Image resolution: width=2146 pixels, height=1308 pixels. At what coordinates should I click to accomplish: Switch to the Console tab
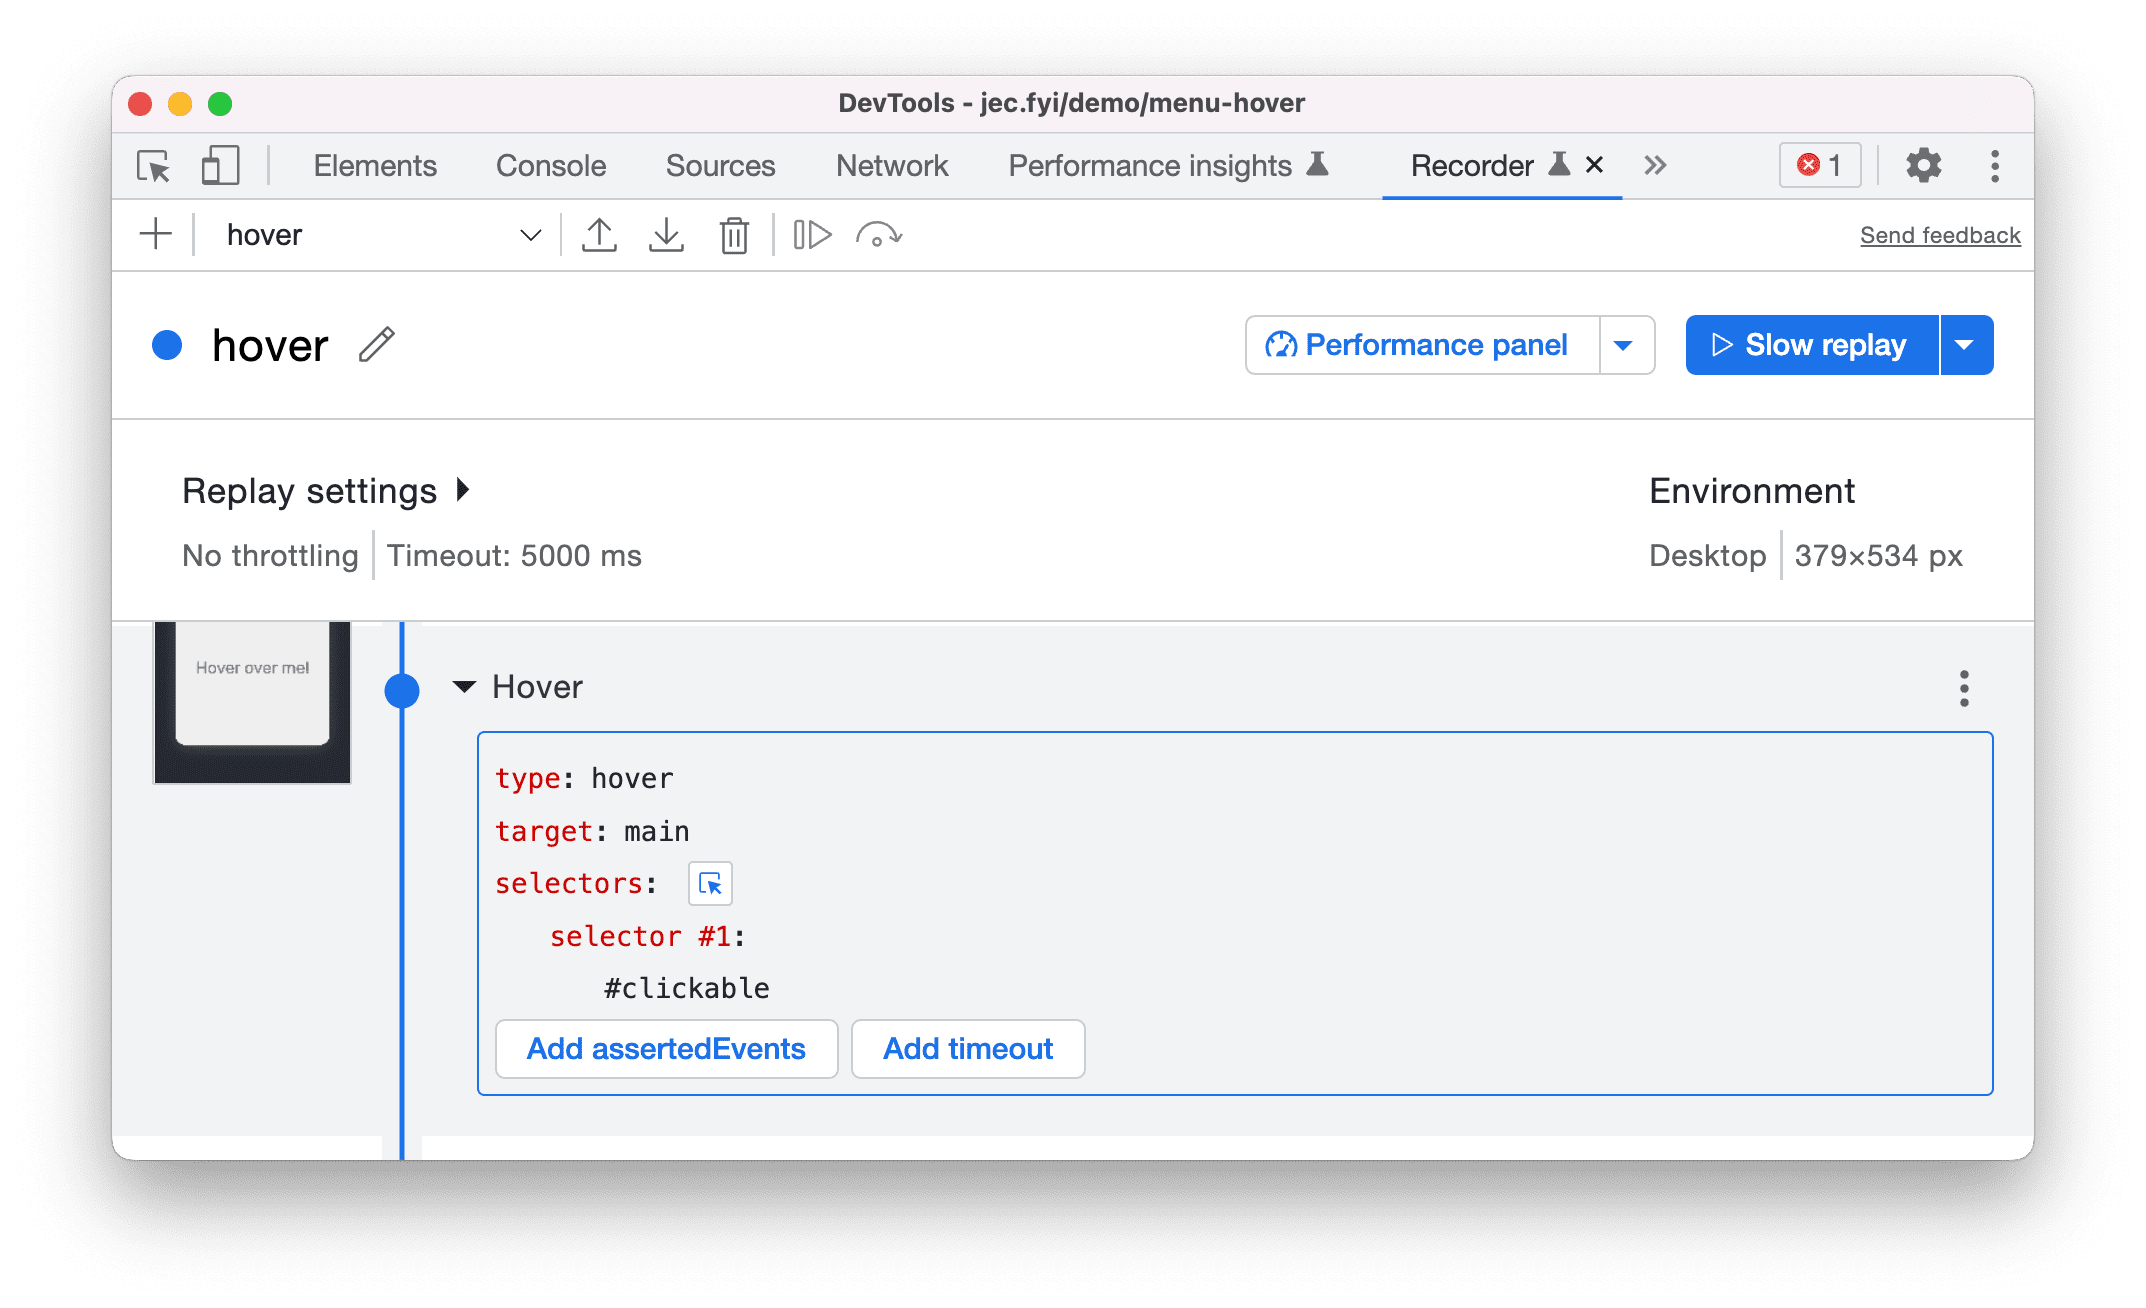pos(550,166)
